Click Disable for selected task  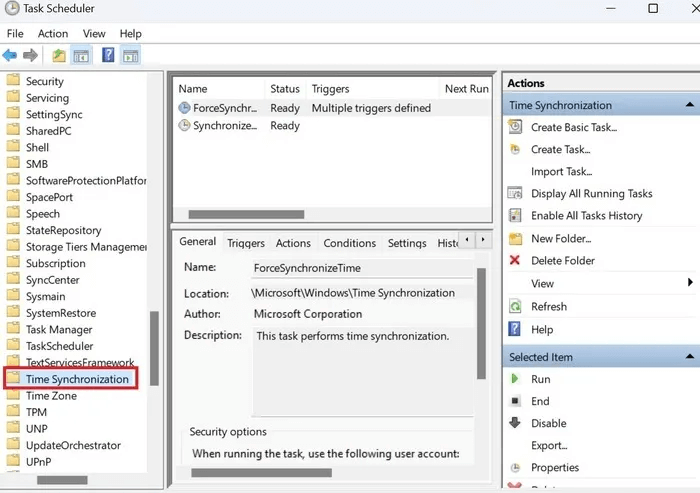549,423
